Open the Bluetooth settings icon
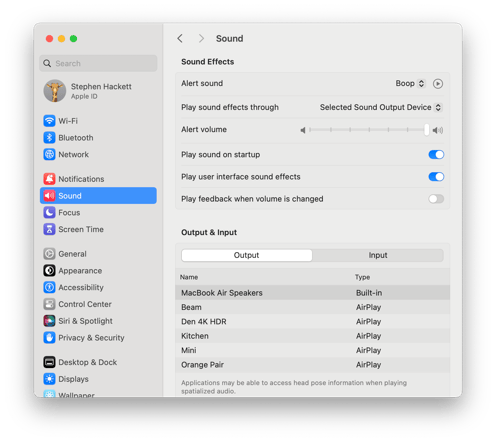 (49, 137)
